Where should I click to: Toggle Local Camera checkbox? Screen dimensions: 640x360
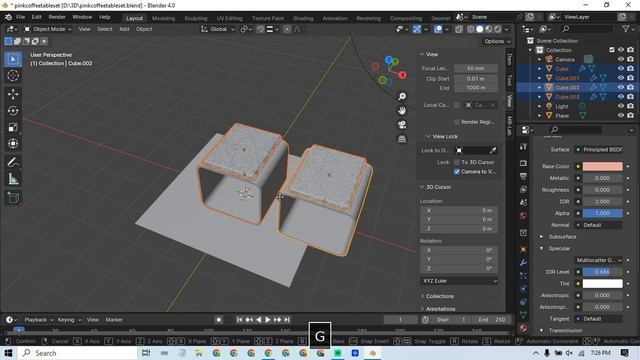457,105
